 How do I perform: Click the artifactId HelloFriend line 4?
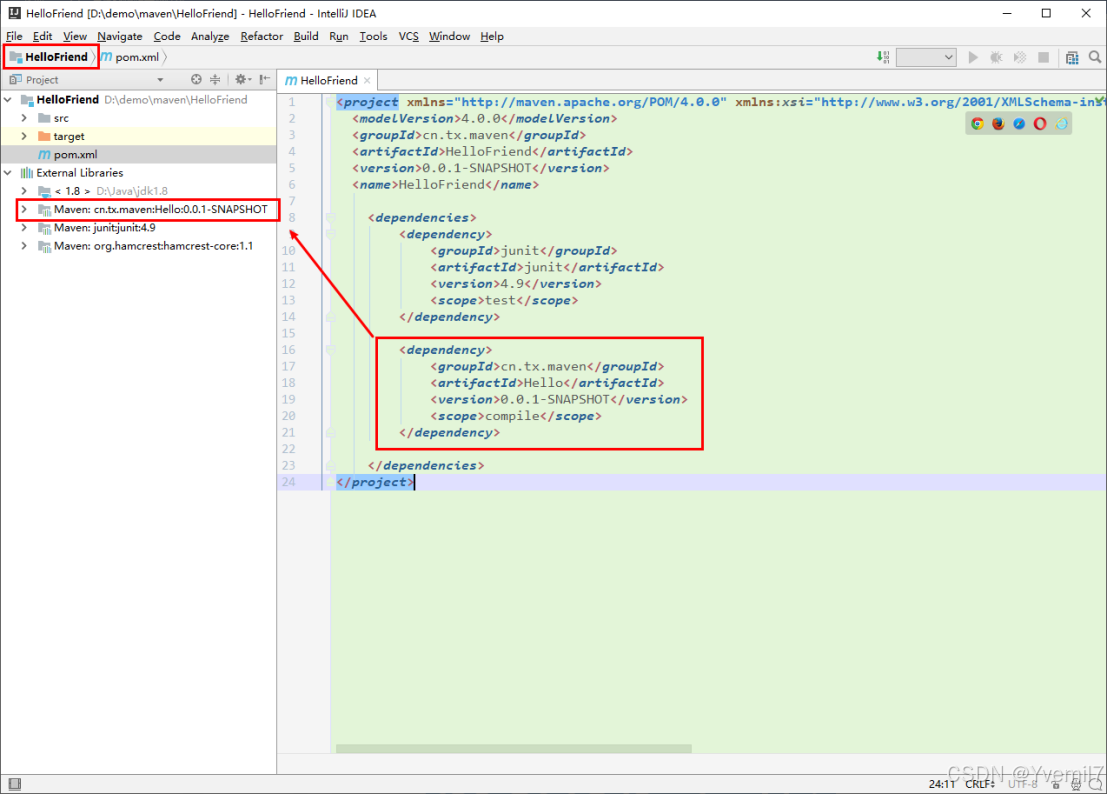(493, 151)
